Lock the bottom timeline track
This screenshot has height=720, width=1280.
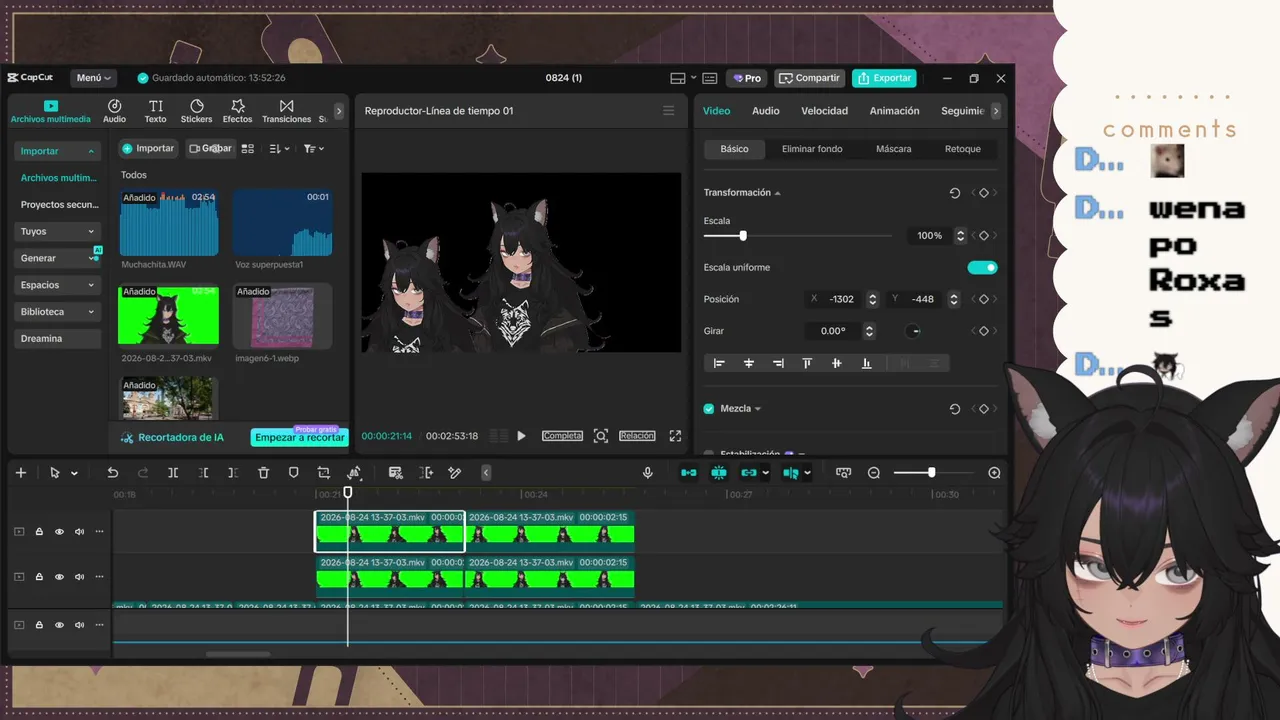tap(39, 625)
